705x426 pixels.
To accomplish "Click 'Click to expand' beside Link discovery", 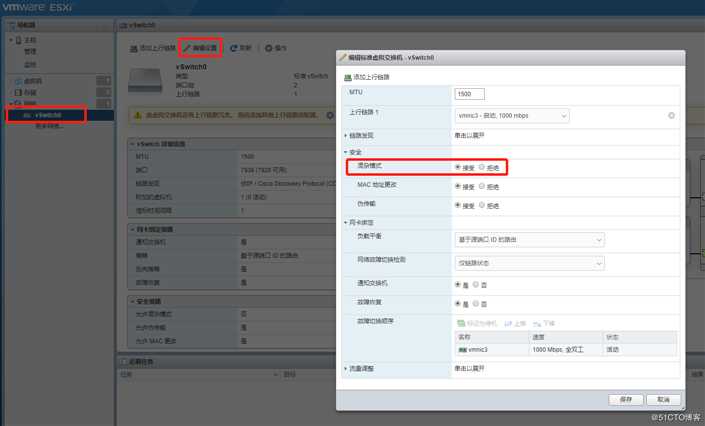I will (x=469, y=135).
